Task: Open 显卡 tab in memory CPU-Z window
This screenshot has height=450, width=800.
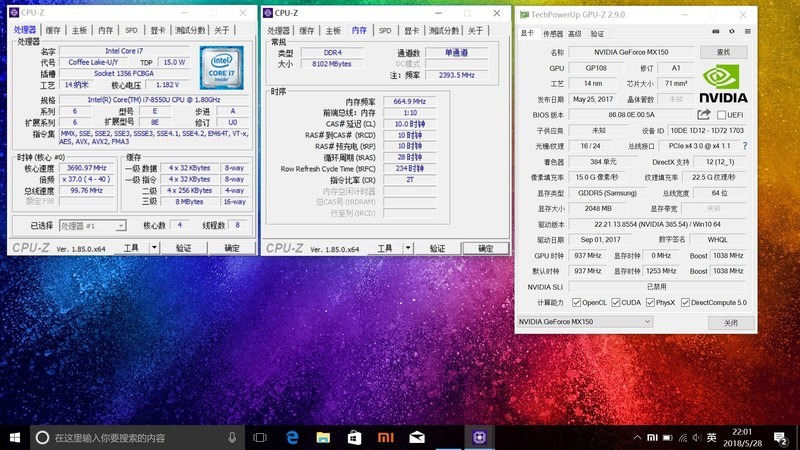Action: pos(411,31)
